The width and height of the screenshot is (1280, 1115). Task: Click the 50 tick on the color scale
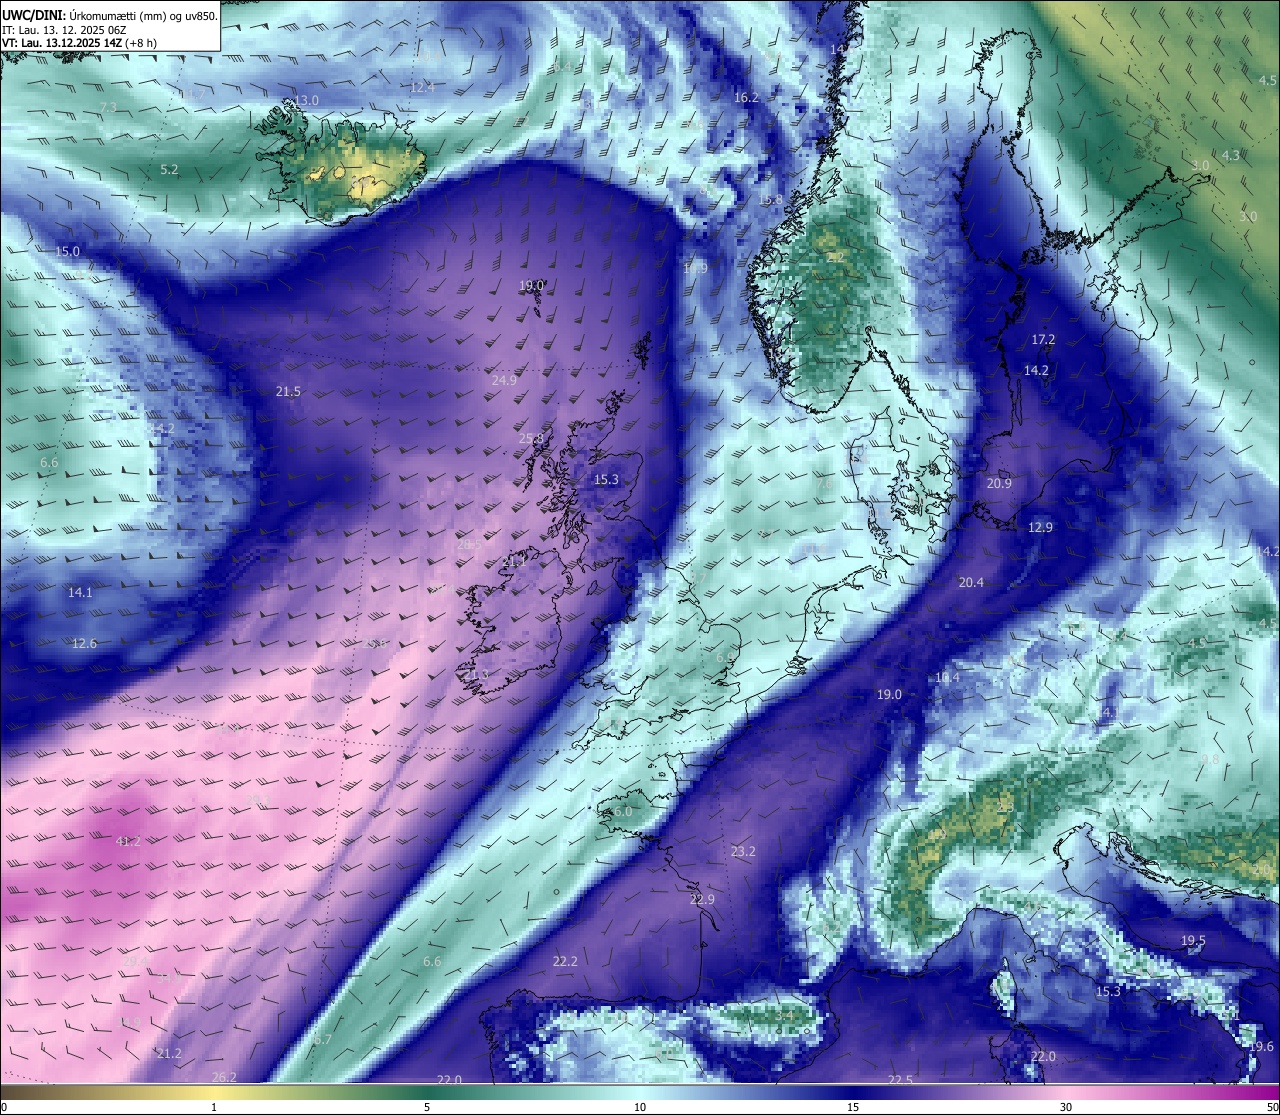(1272, 1107)
